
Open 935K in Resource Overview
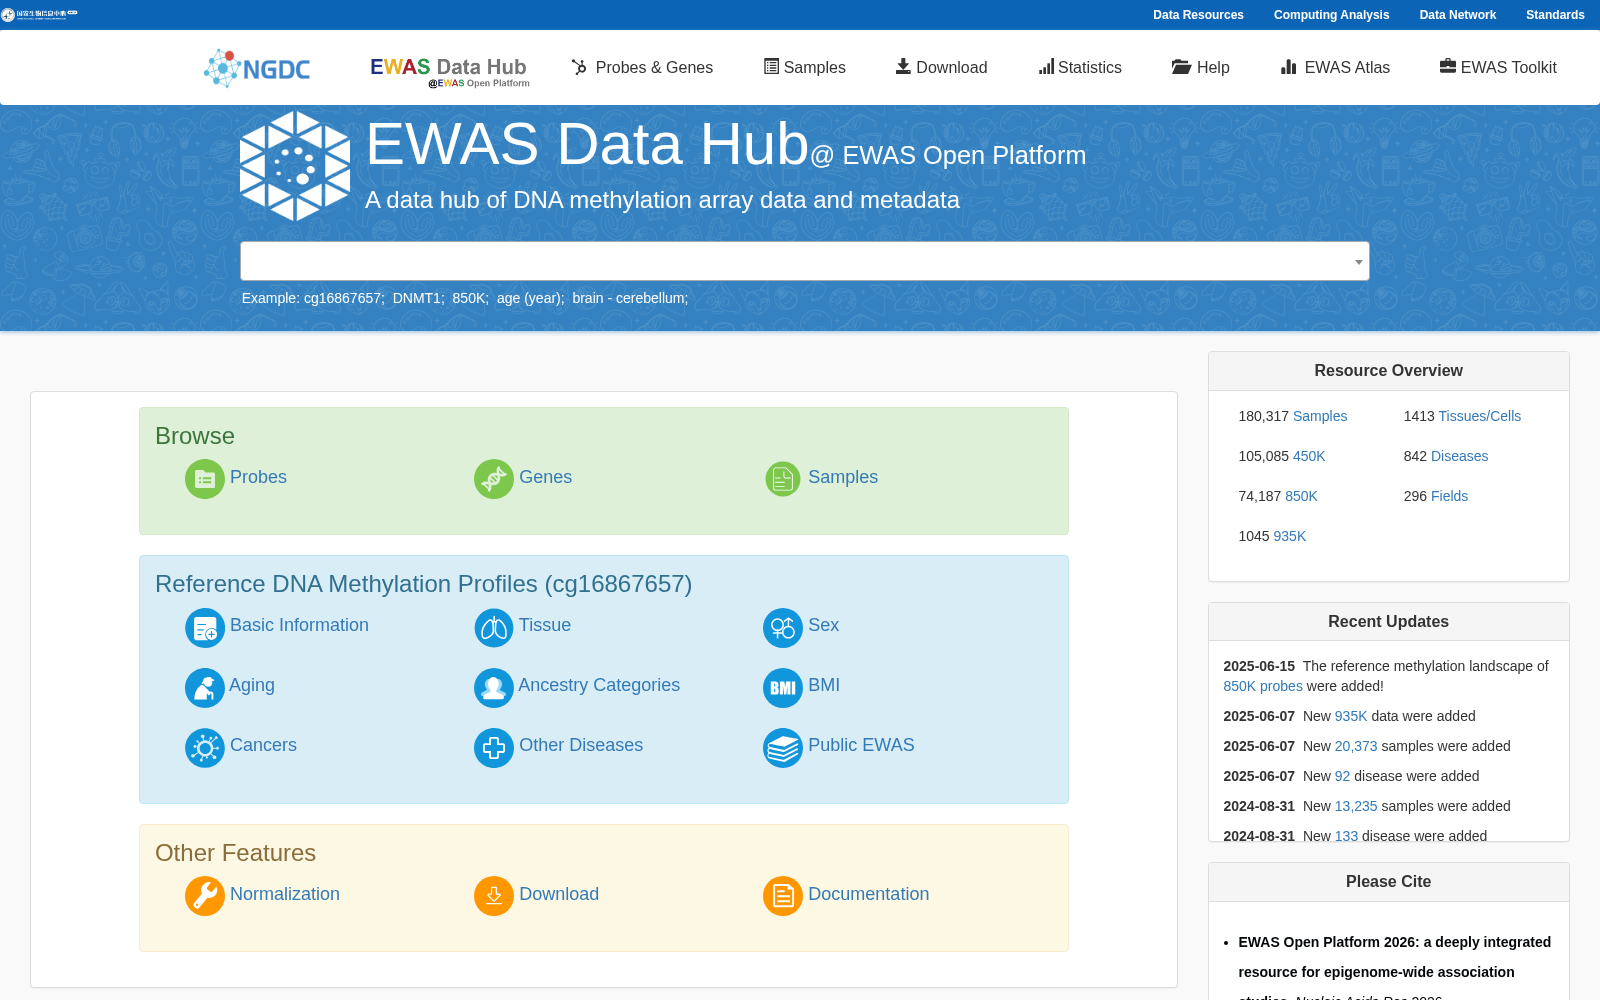[1289, 536]
